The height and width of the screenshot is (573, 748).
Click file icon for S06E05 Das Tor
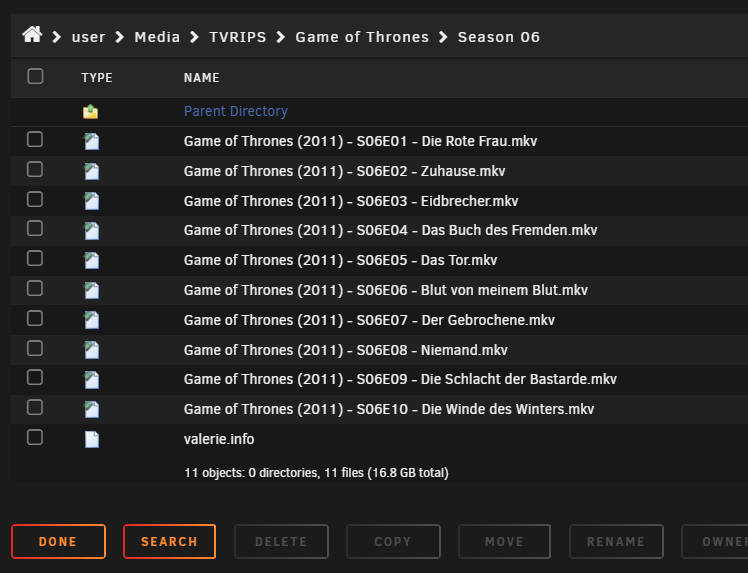(x=92, y=260)
